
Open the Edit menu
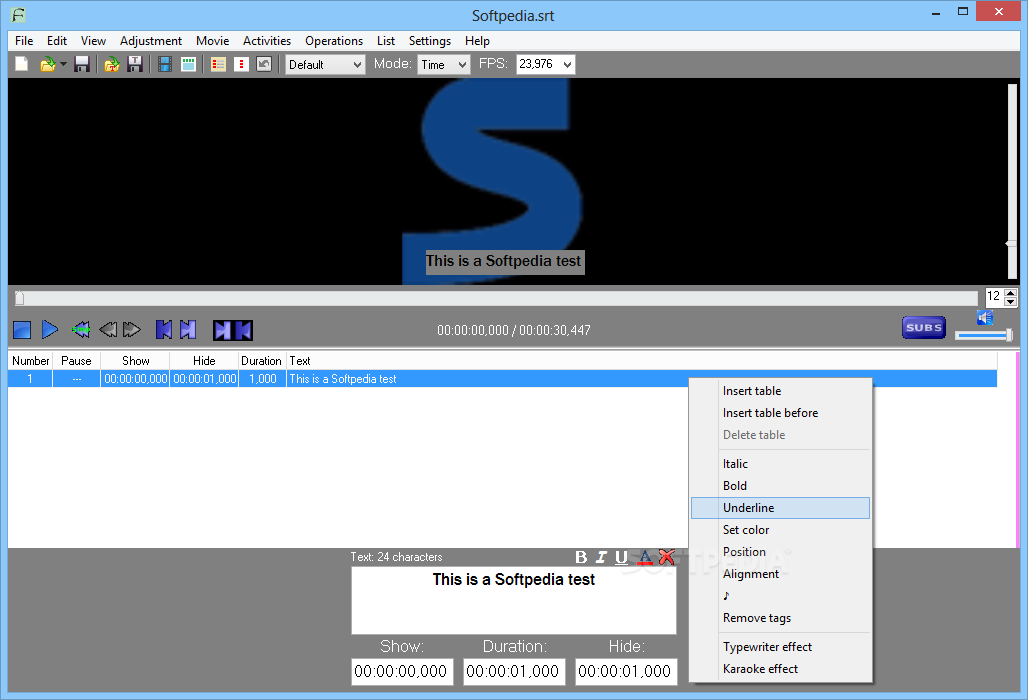[x=56, y=41]
